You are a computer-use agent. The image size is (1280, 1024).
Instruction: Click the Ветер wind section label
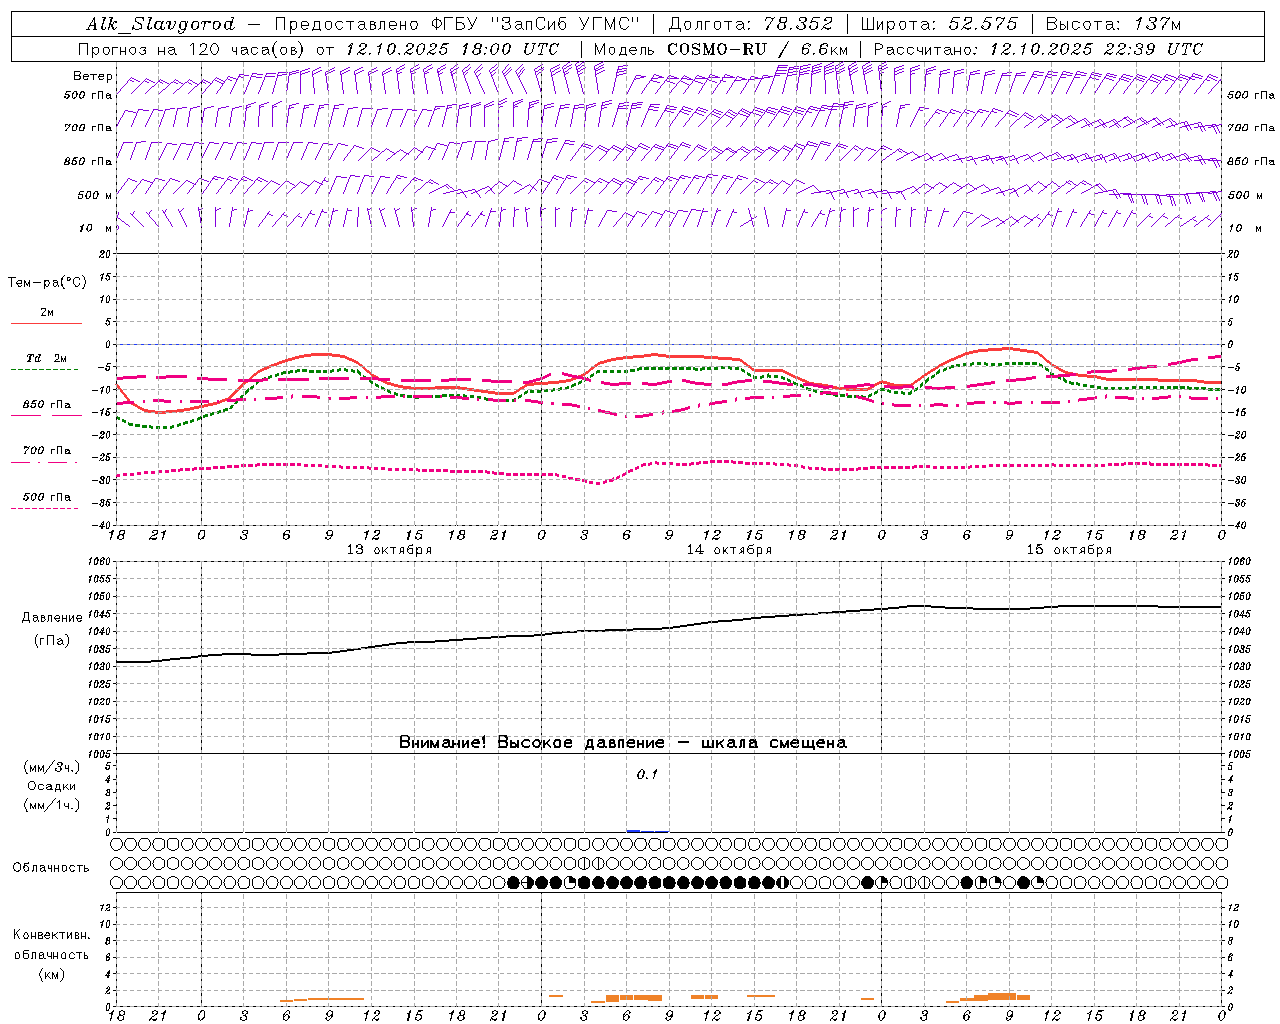[93, 76]
